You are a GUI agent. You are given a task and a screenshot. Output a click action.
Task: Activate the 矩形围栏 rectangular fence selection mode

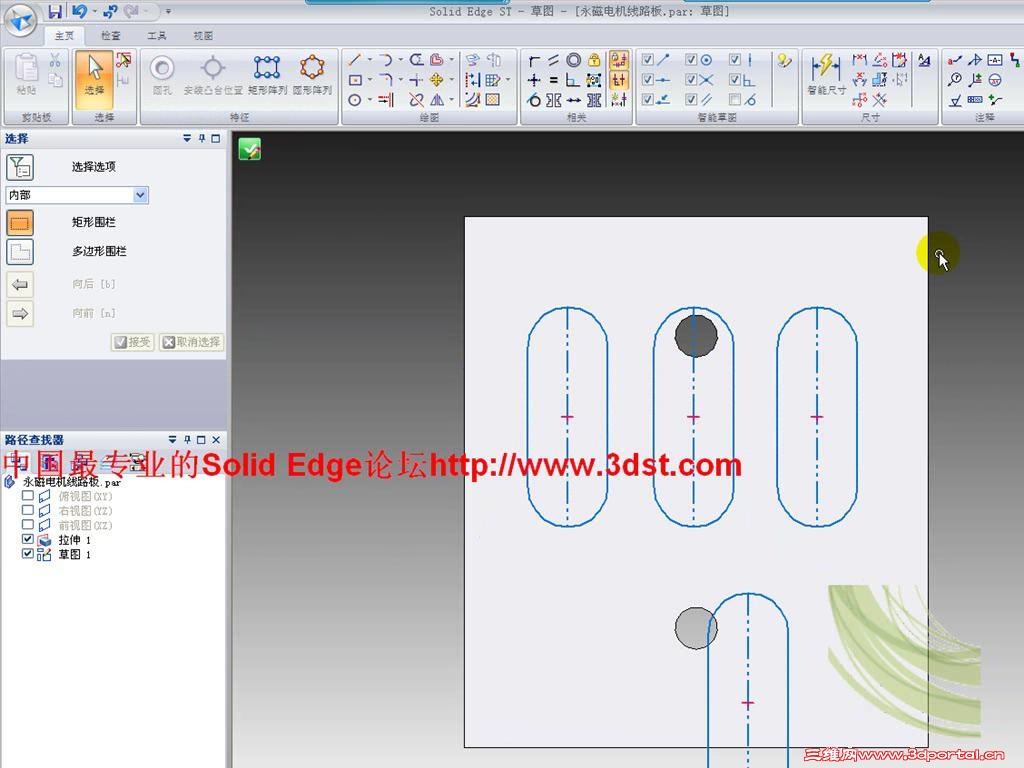(20, 222)
